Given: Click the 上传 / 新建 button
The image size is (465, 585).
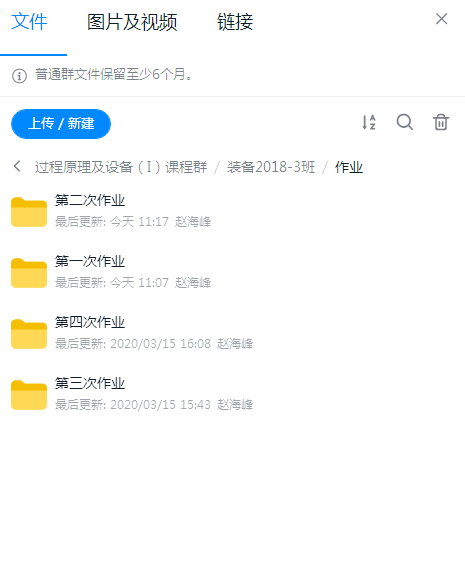Looking at the screenshot, I should coord(61,123).
